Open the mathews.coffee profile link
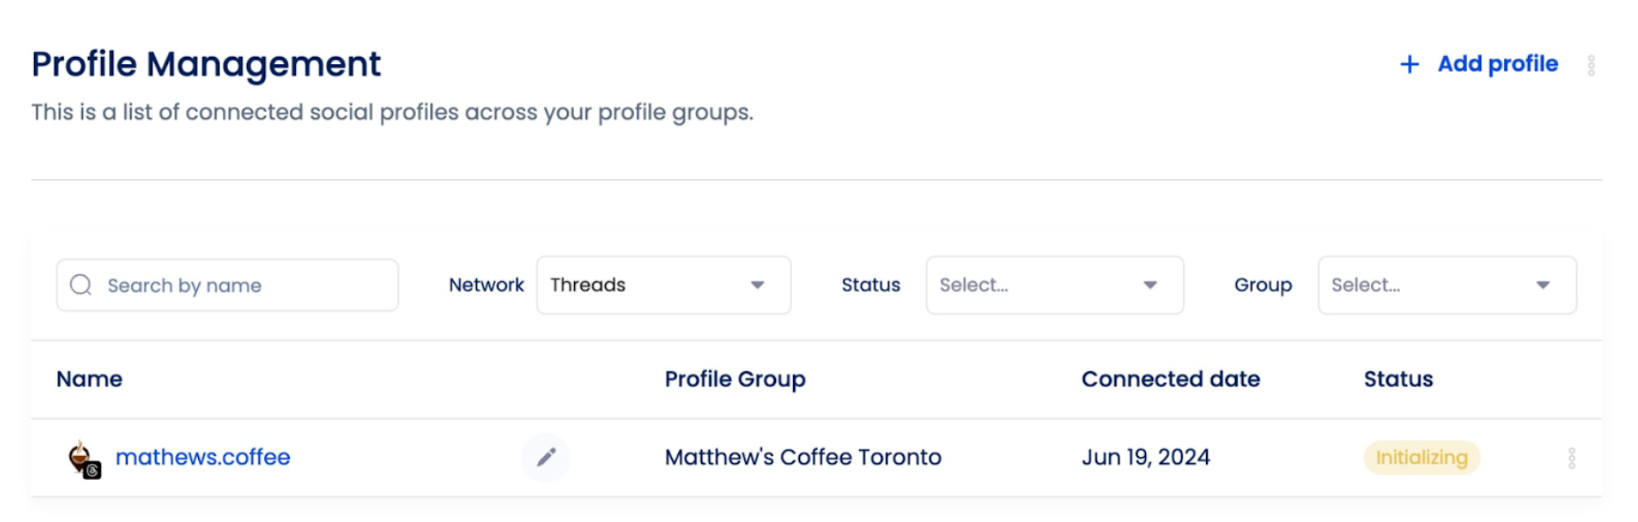Image resolution: width=1638 pixels, height=522 pixels. (x=203, y=457)
